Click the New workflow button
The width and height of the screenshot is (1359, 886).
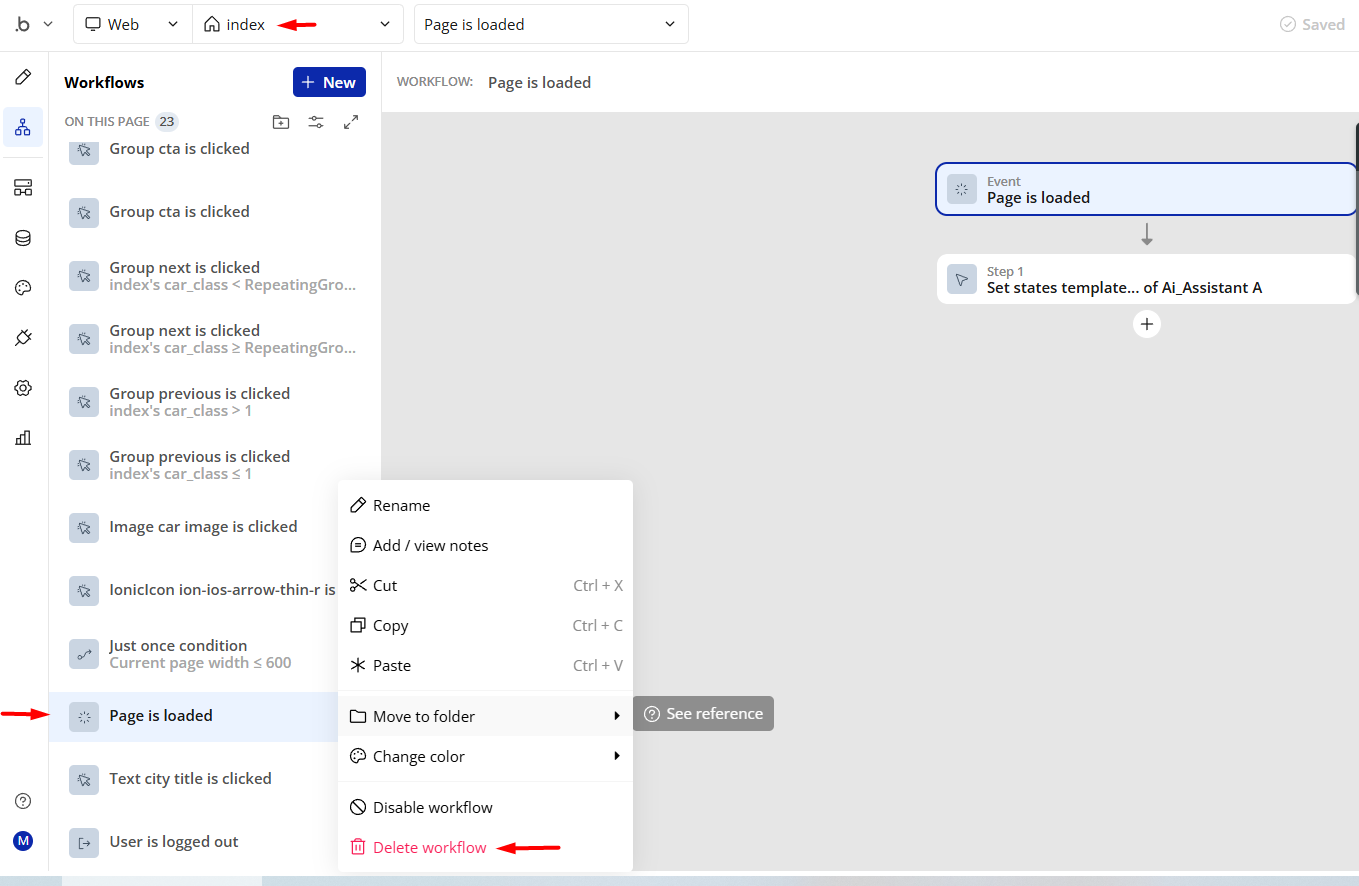click(x=329, y=82)
